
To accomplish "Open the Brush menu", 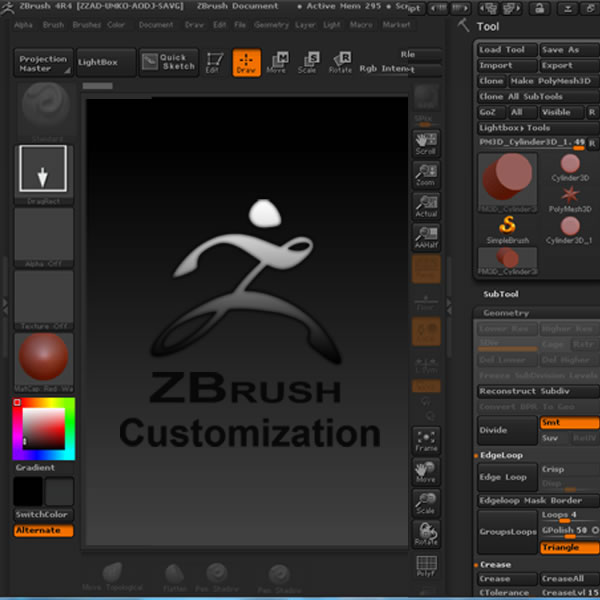I will (53, 25).
